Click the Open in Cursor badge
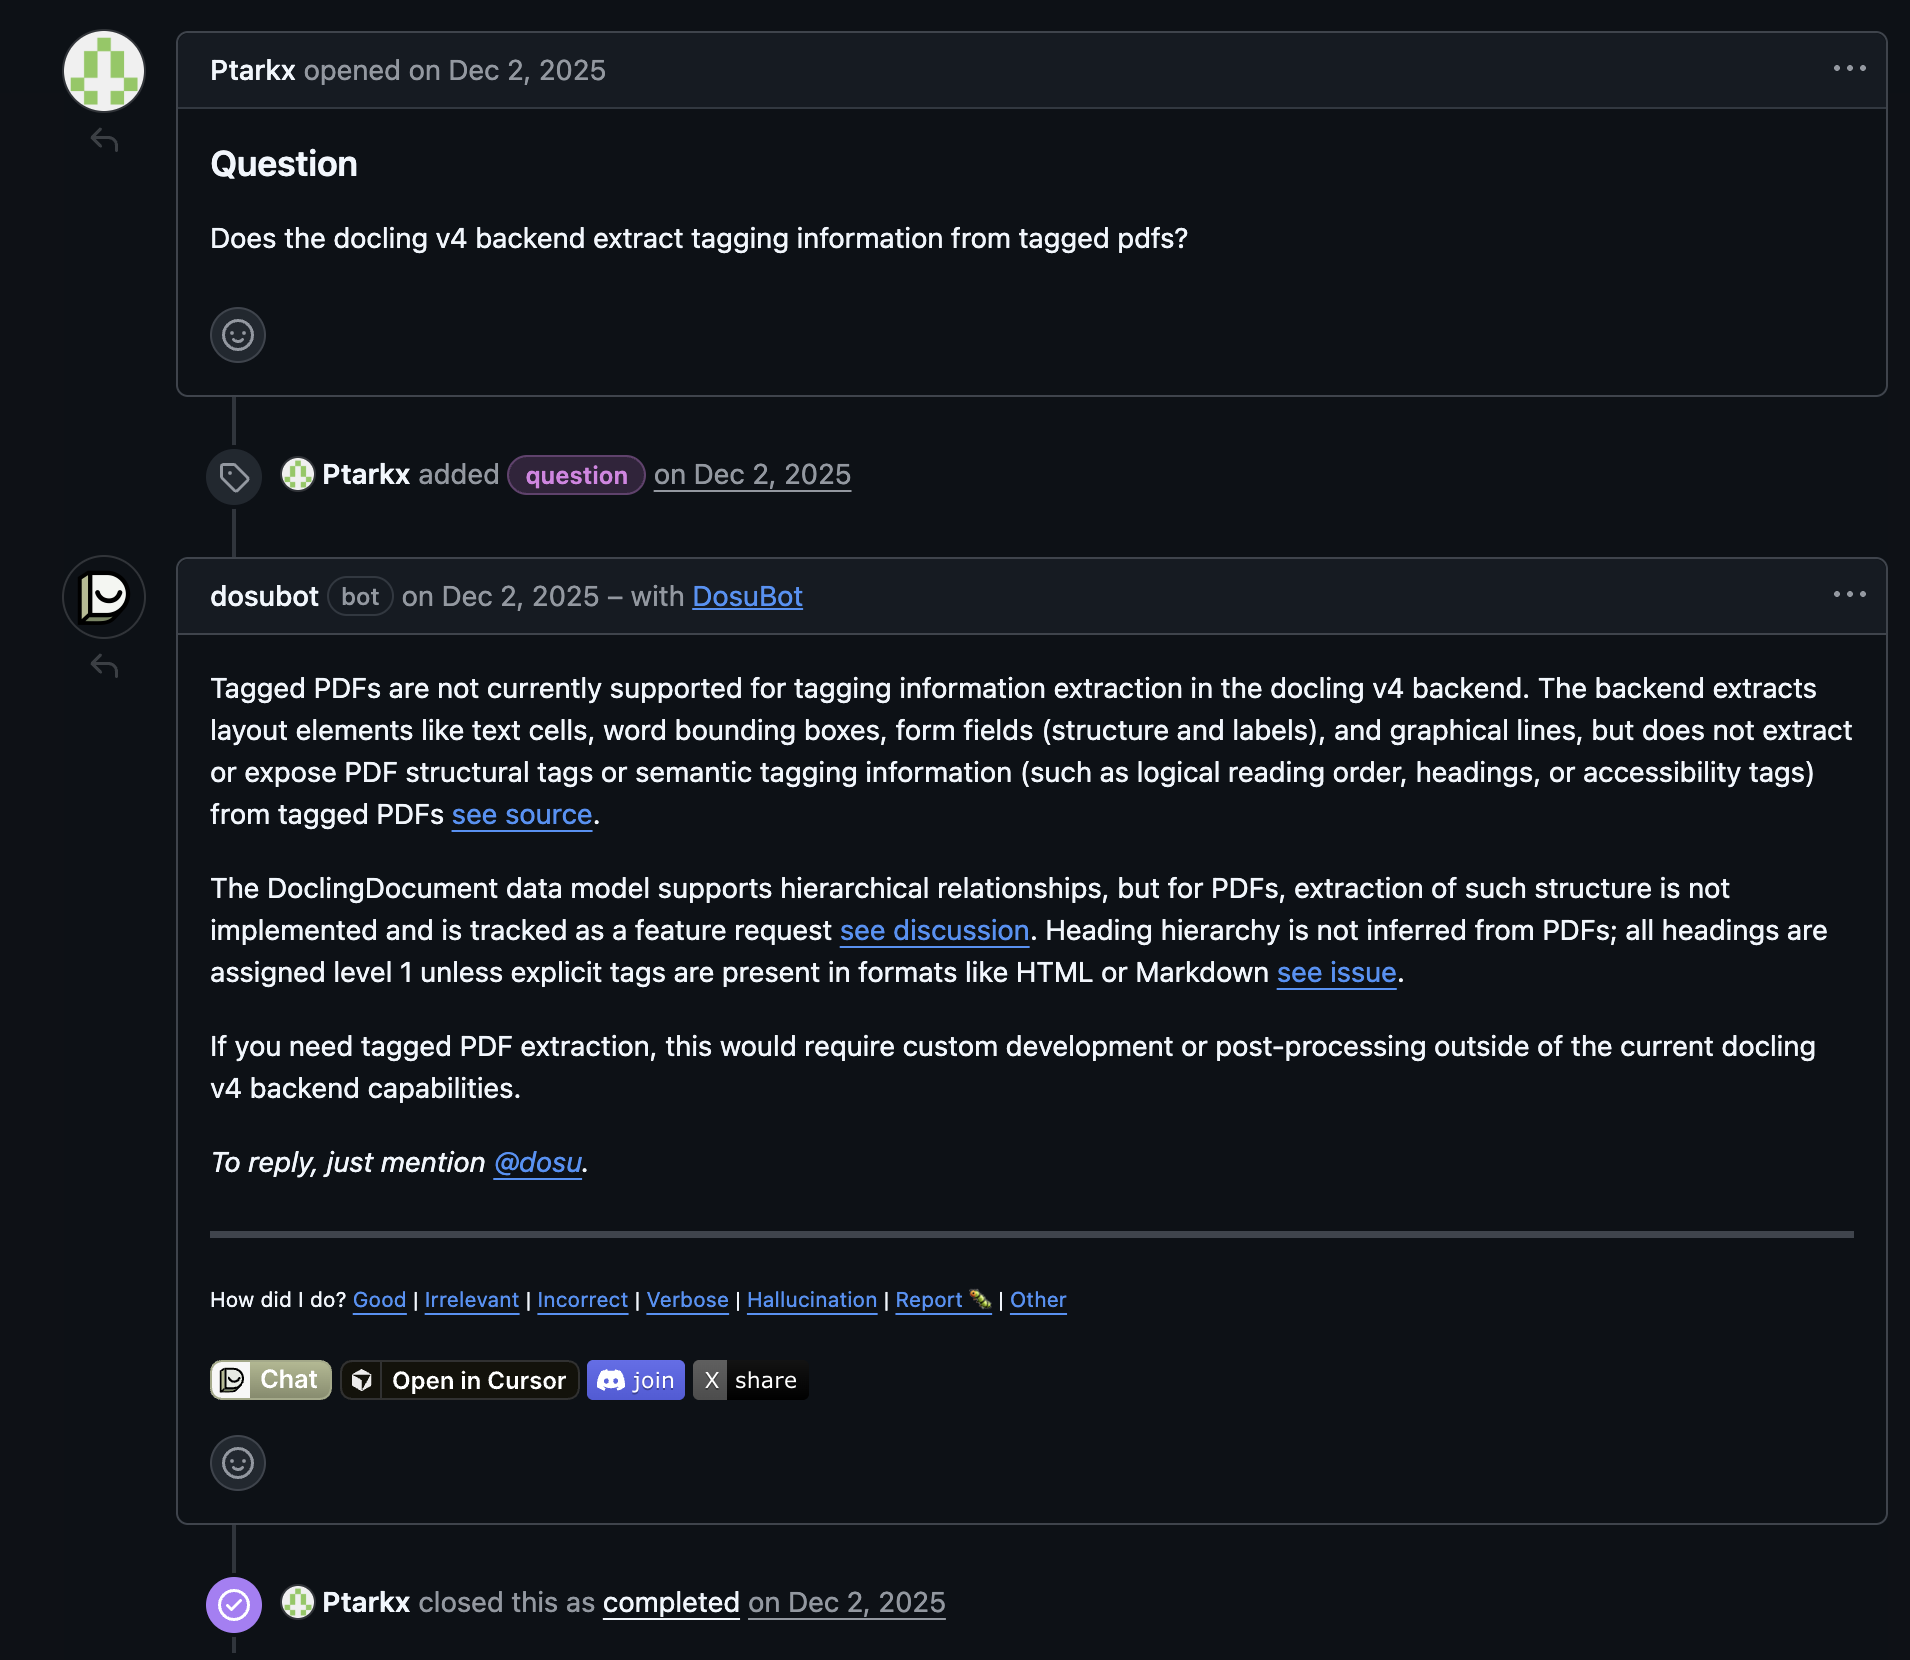Viewport: 1910px width, 1660px height. point(460,1380)
